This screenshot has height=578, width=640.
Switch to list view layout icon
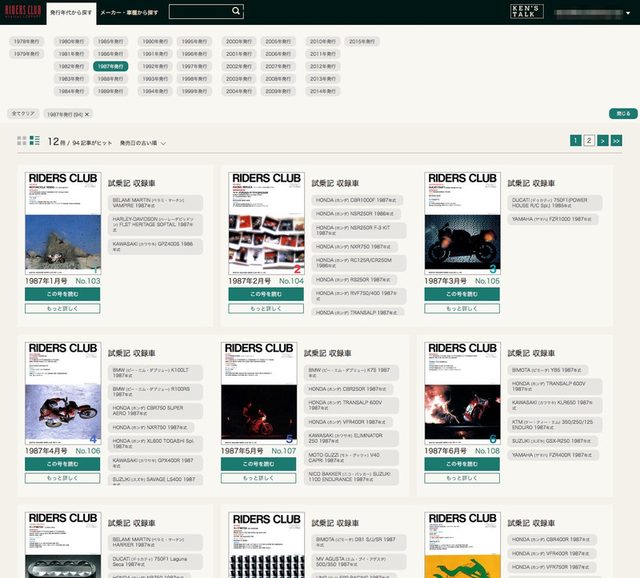35,141
